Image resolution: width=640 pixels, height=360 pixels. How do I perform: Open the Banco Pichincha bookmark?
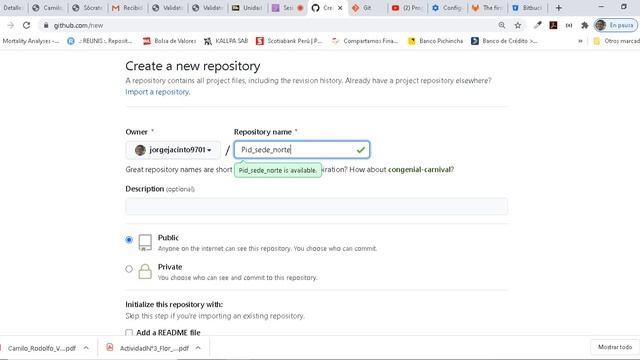click(436, 41)
